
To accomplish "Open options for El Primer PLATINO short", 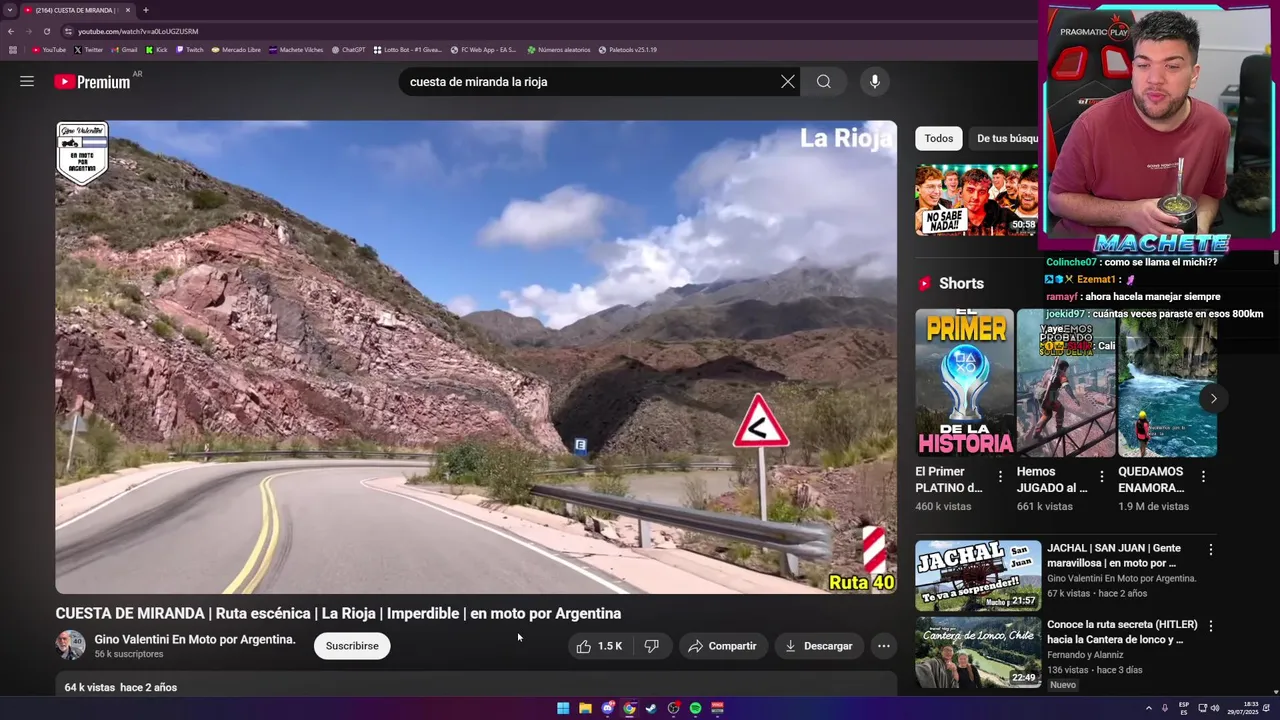I will (1000, 476).
